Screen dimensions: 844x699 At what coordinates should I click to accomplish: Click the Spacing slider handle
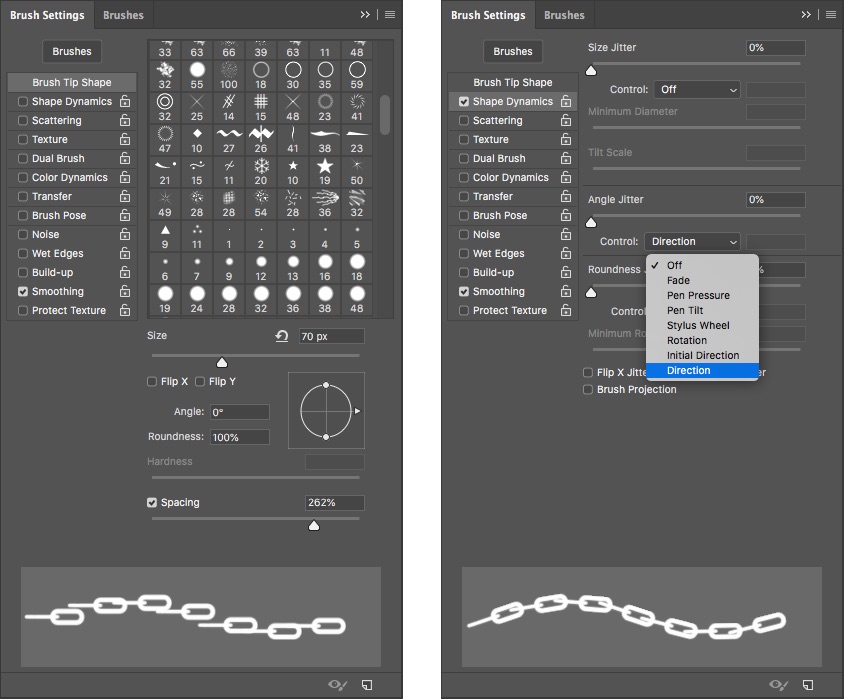pyautogui.click(x=314, y=525)
